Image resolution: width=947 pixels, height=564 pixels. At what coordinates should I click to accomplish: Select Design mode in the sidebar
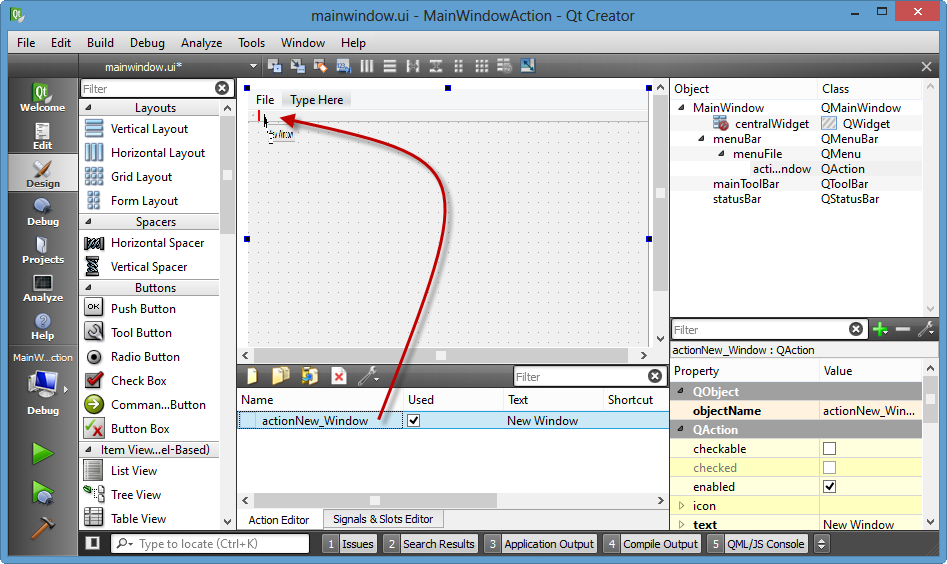(42, 174)
